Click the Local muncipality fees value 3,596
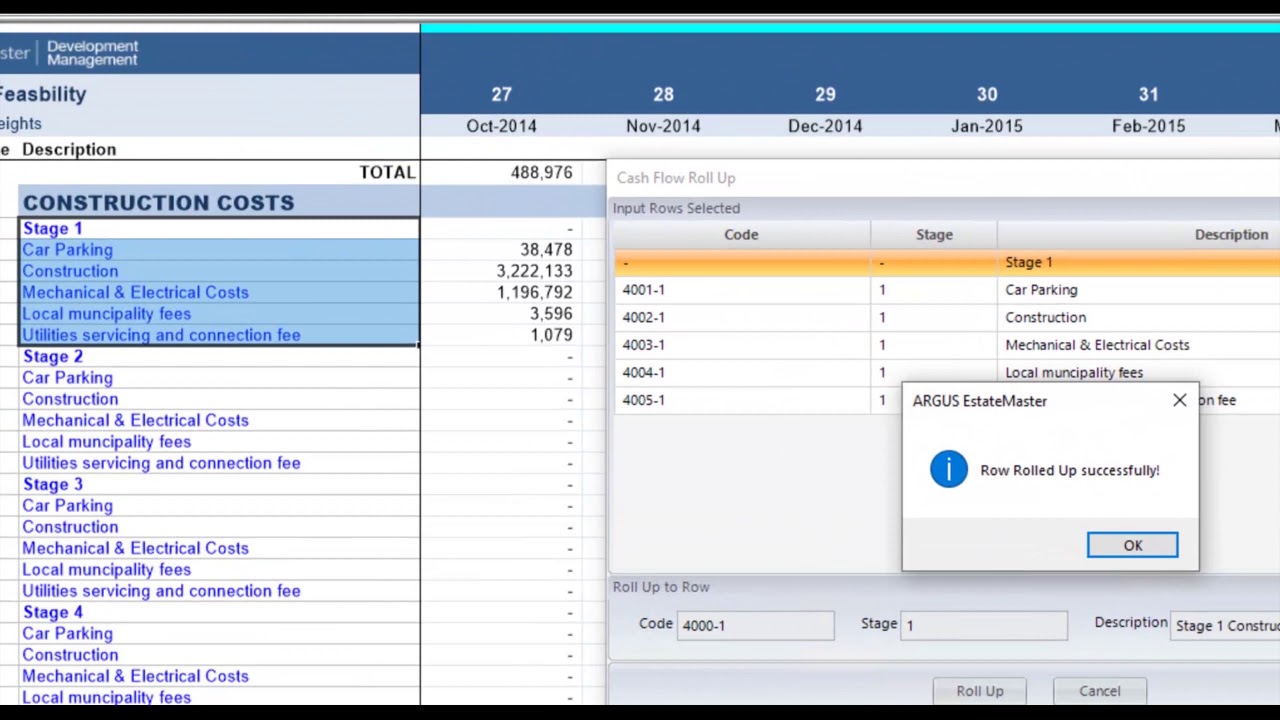Screen dimensions: 1280x720 coord(551,314)
